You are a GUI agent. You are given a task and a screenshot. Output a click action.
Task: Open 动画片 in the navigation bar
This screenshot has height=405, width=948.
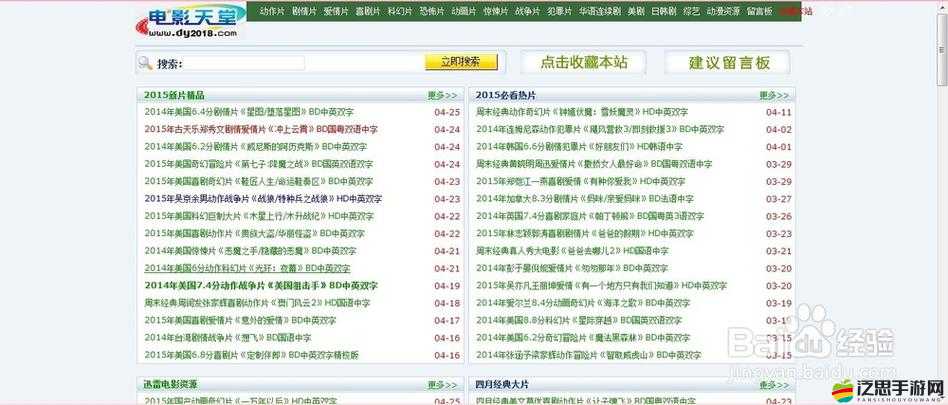(464, 11)
